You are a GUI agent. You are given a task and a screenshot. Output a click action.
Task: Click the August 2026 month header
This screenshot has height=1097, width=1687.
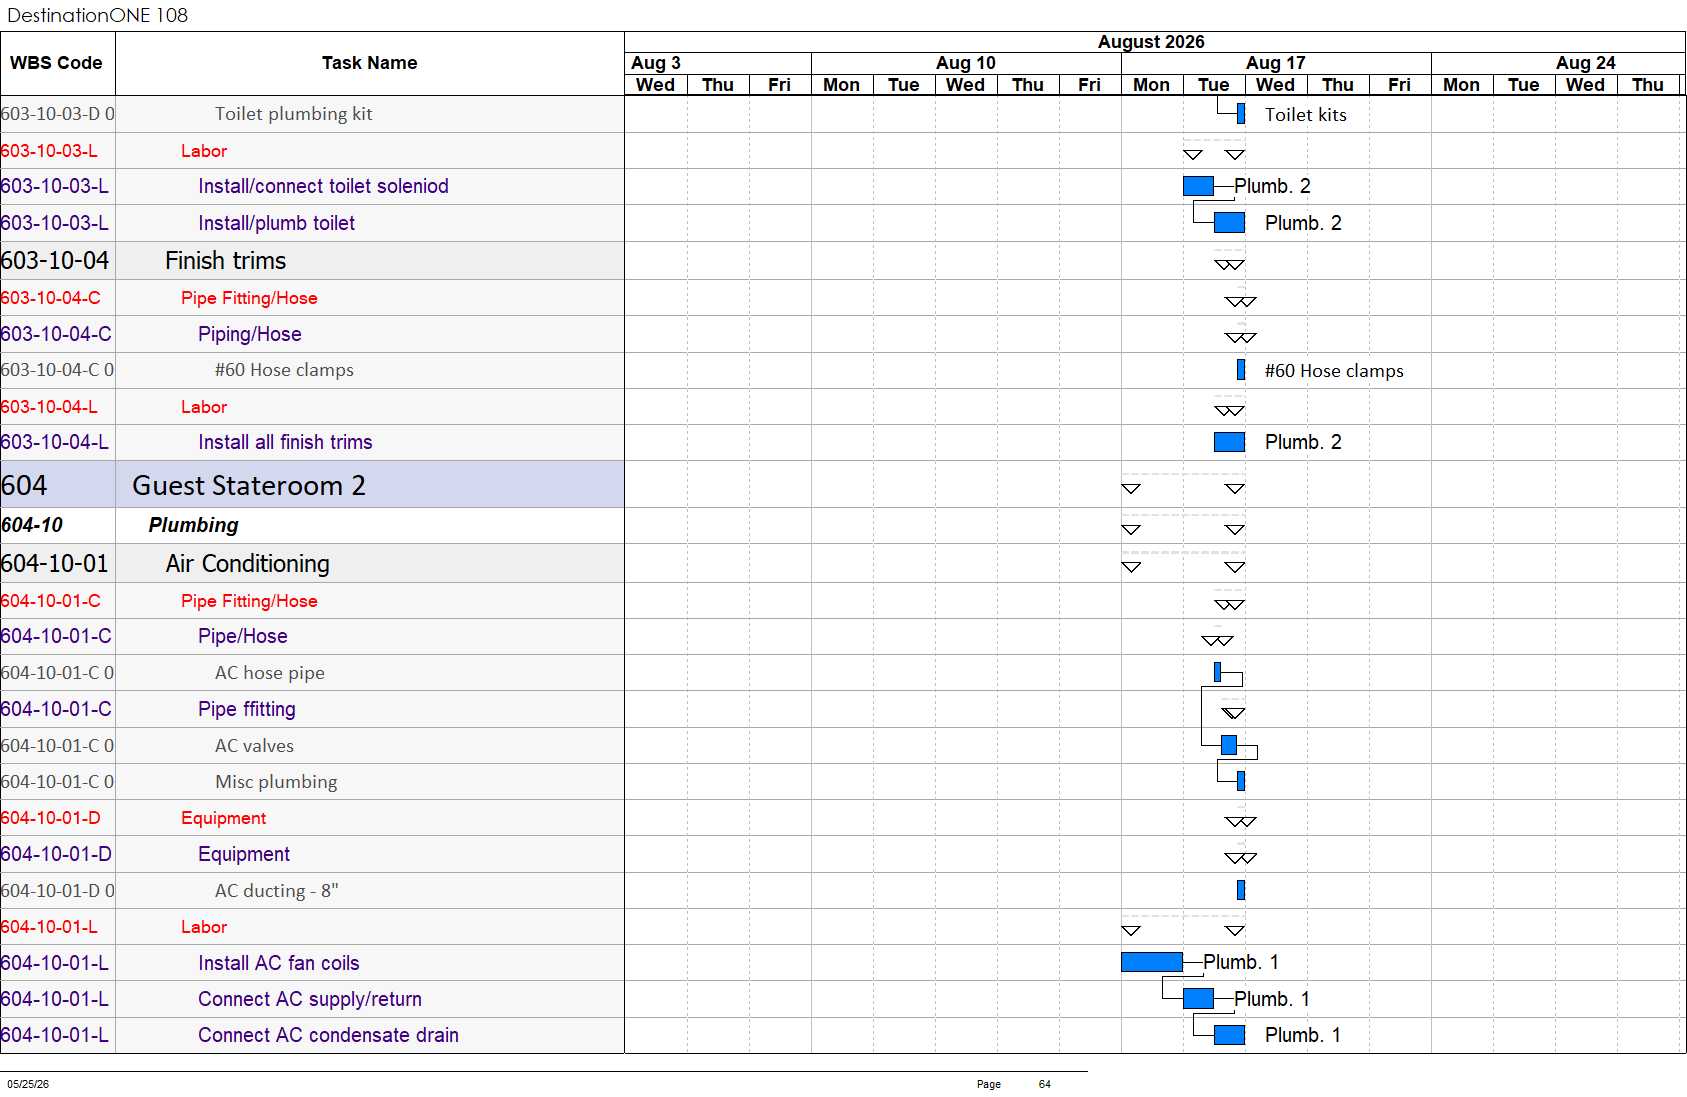tap(1151, 42)
